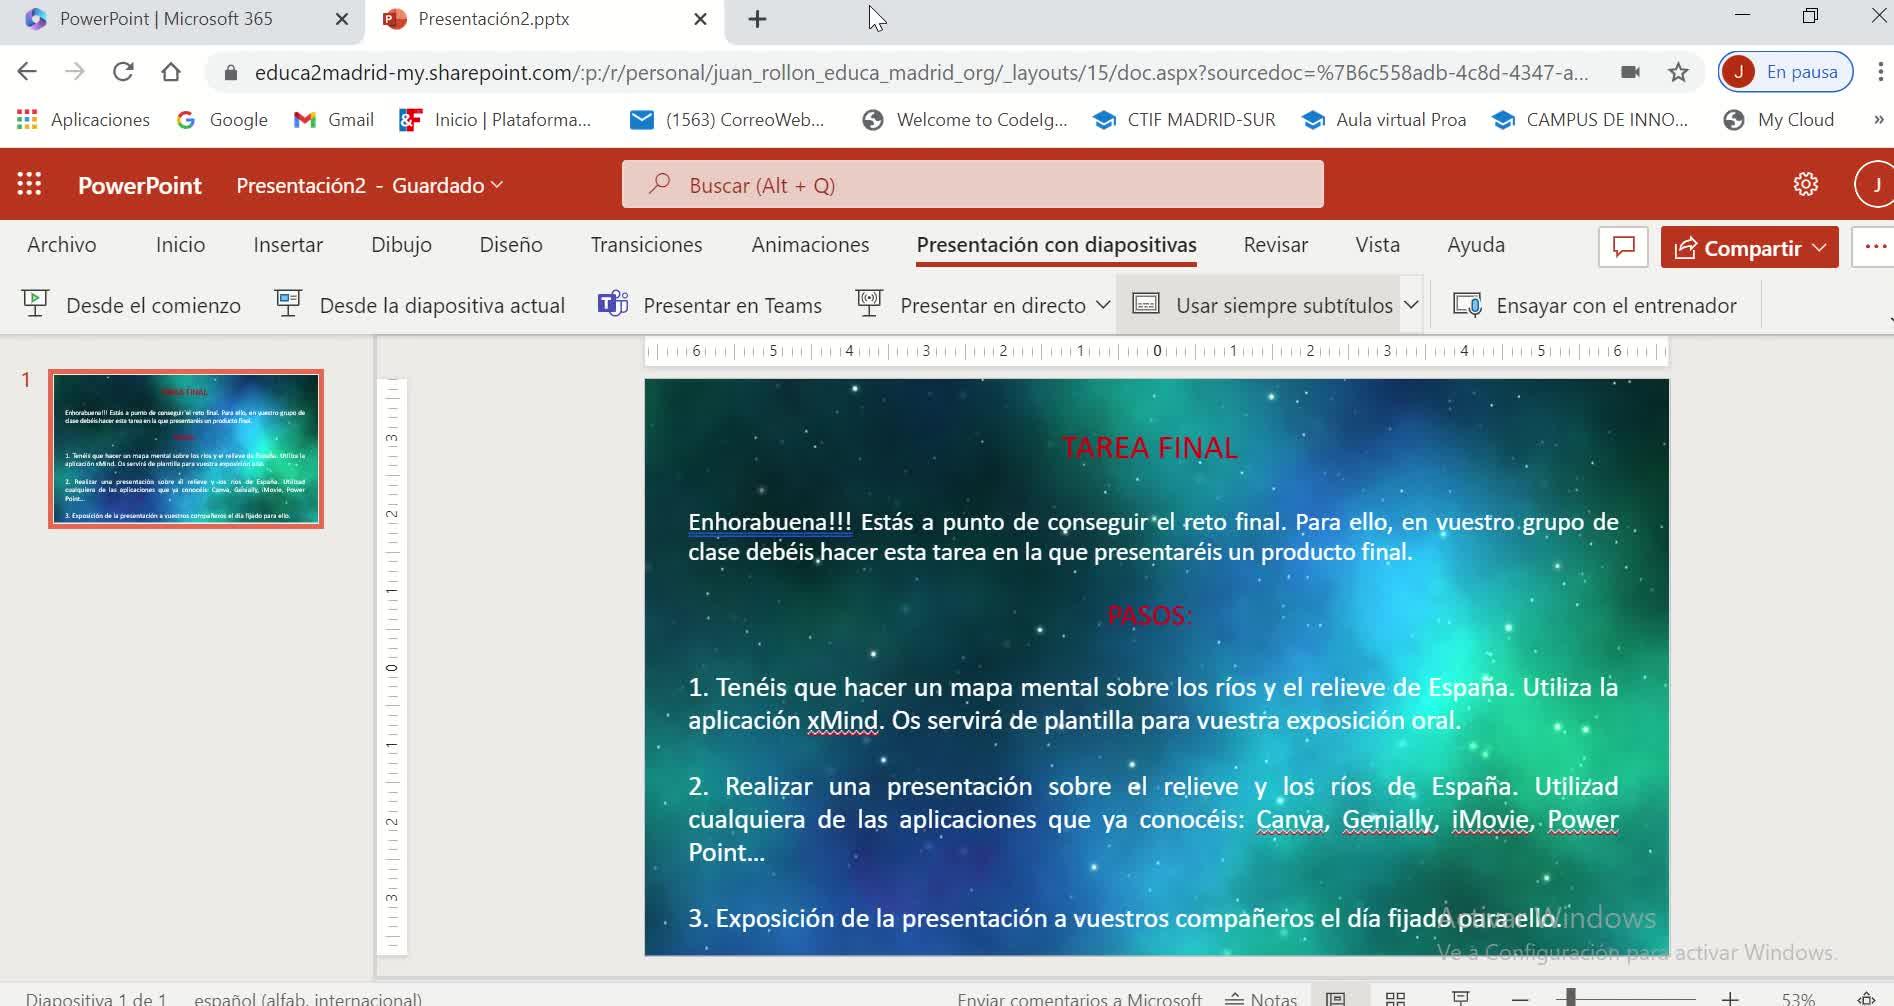This screenshot has width=1894, height=1006.
Task: Open the En pausa Chrome profile button
Action: click(1785, 72)
